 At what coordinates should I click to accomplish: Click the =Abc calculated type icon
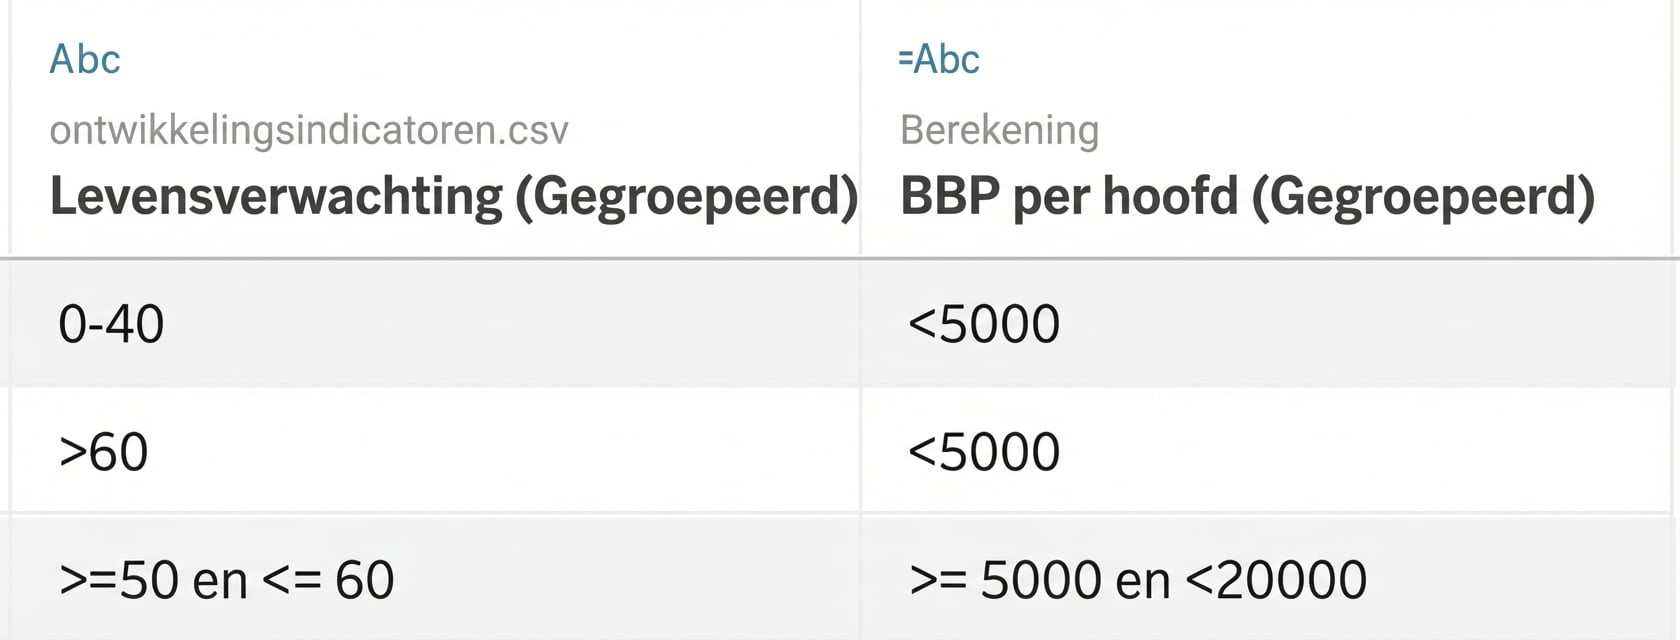coord(939,59)
